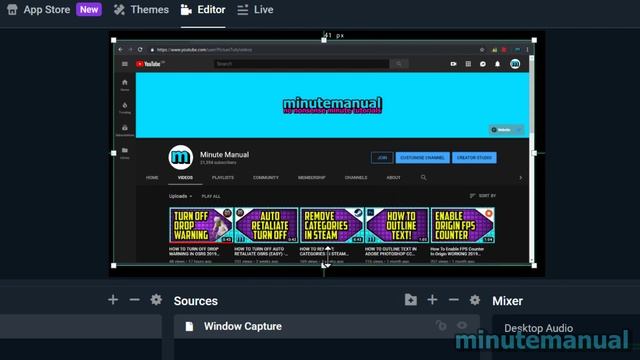Open the YouTube hamburger menu in preview

125,64
